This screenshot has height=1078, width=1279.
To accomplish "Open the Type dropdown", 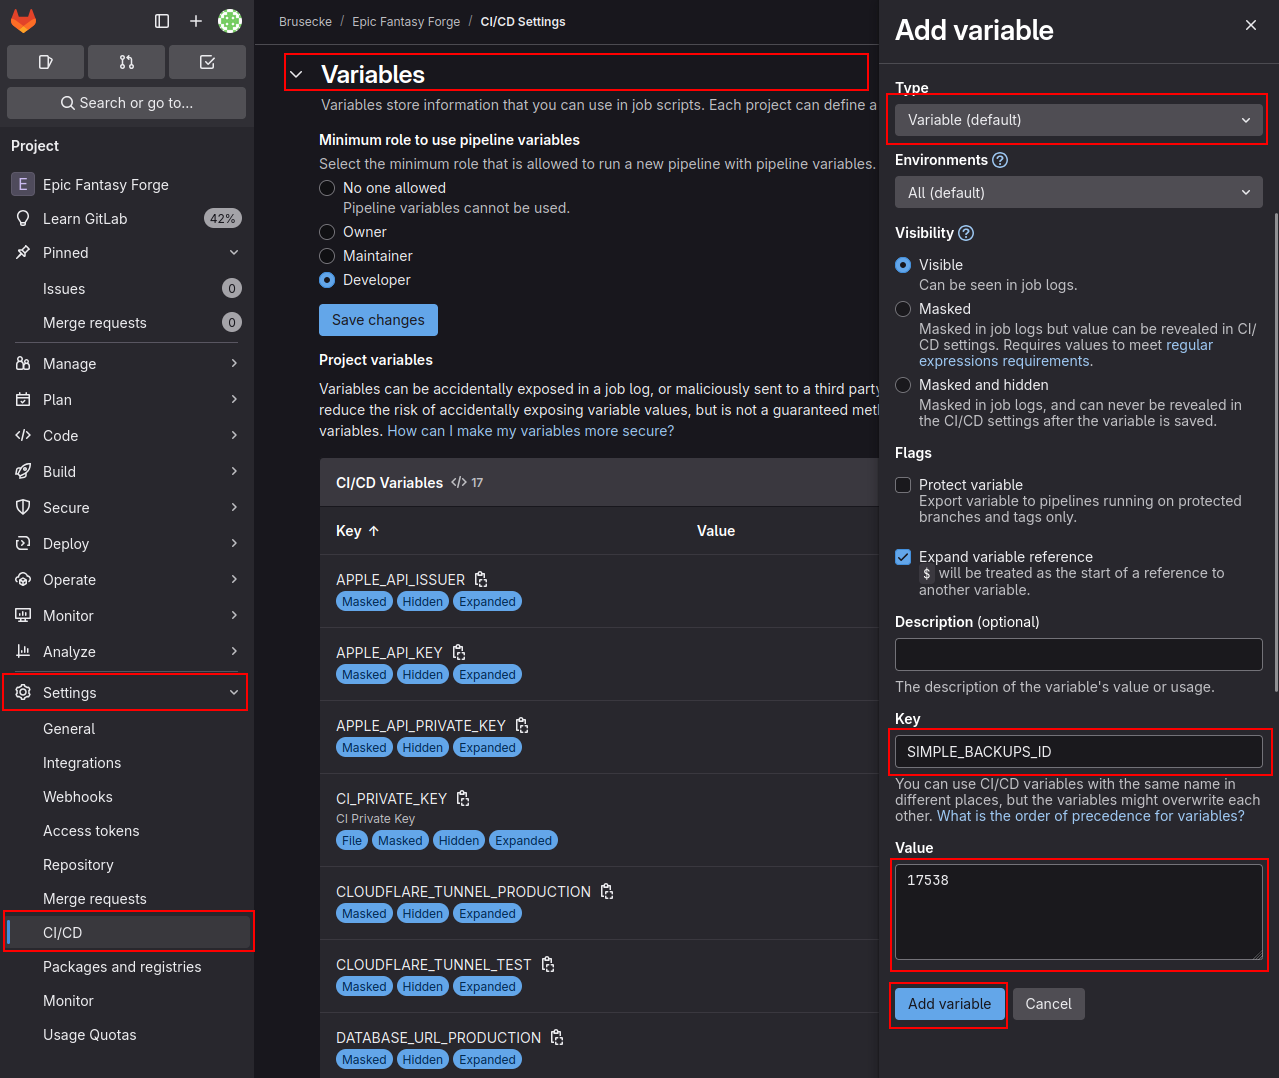I will (1079, 120).
